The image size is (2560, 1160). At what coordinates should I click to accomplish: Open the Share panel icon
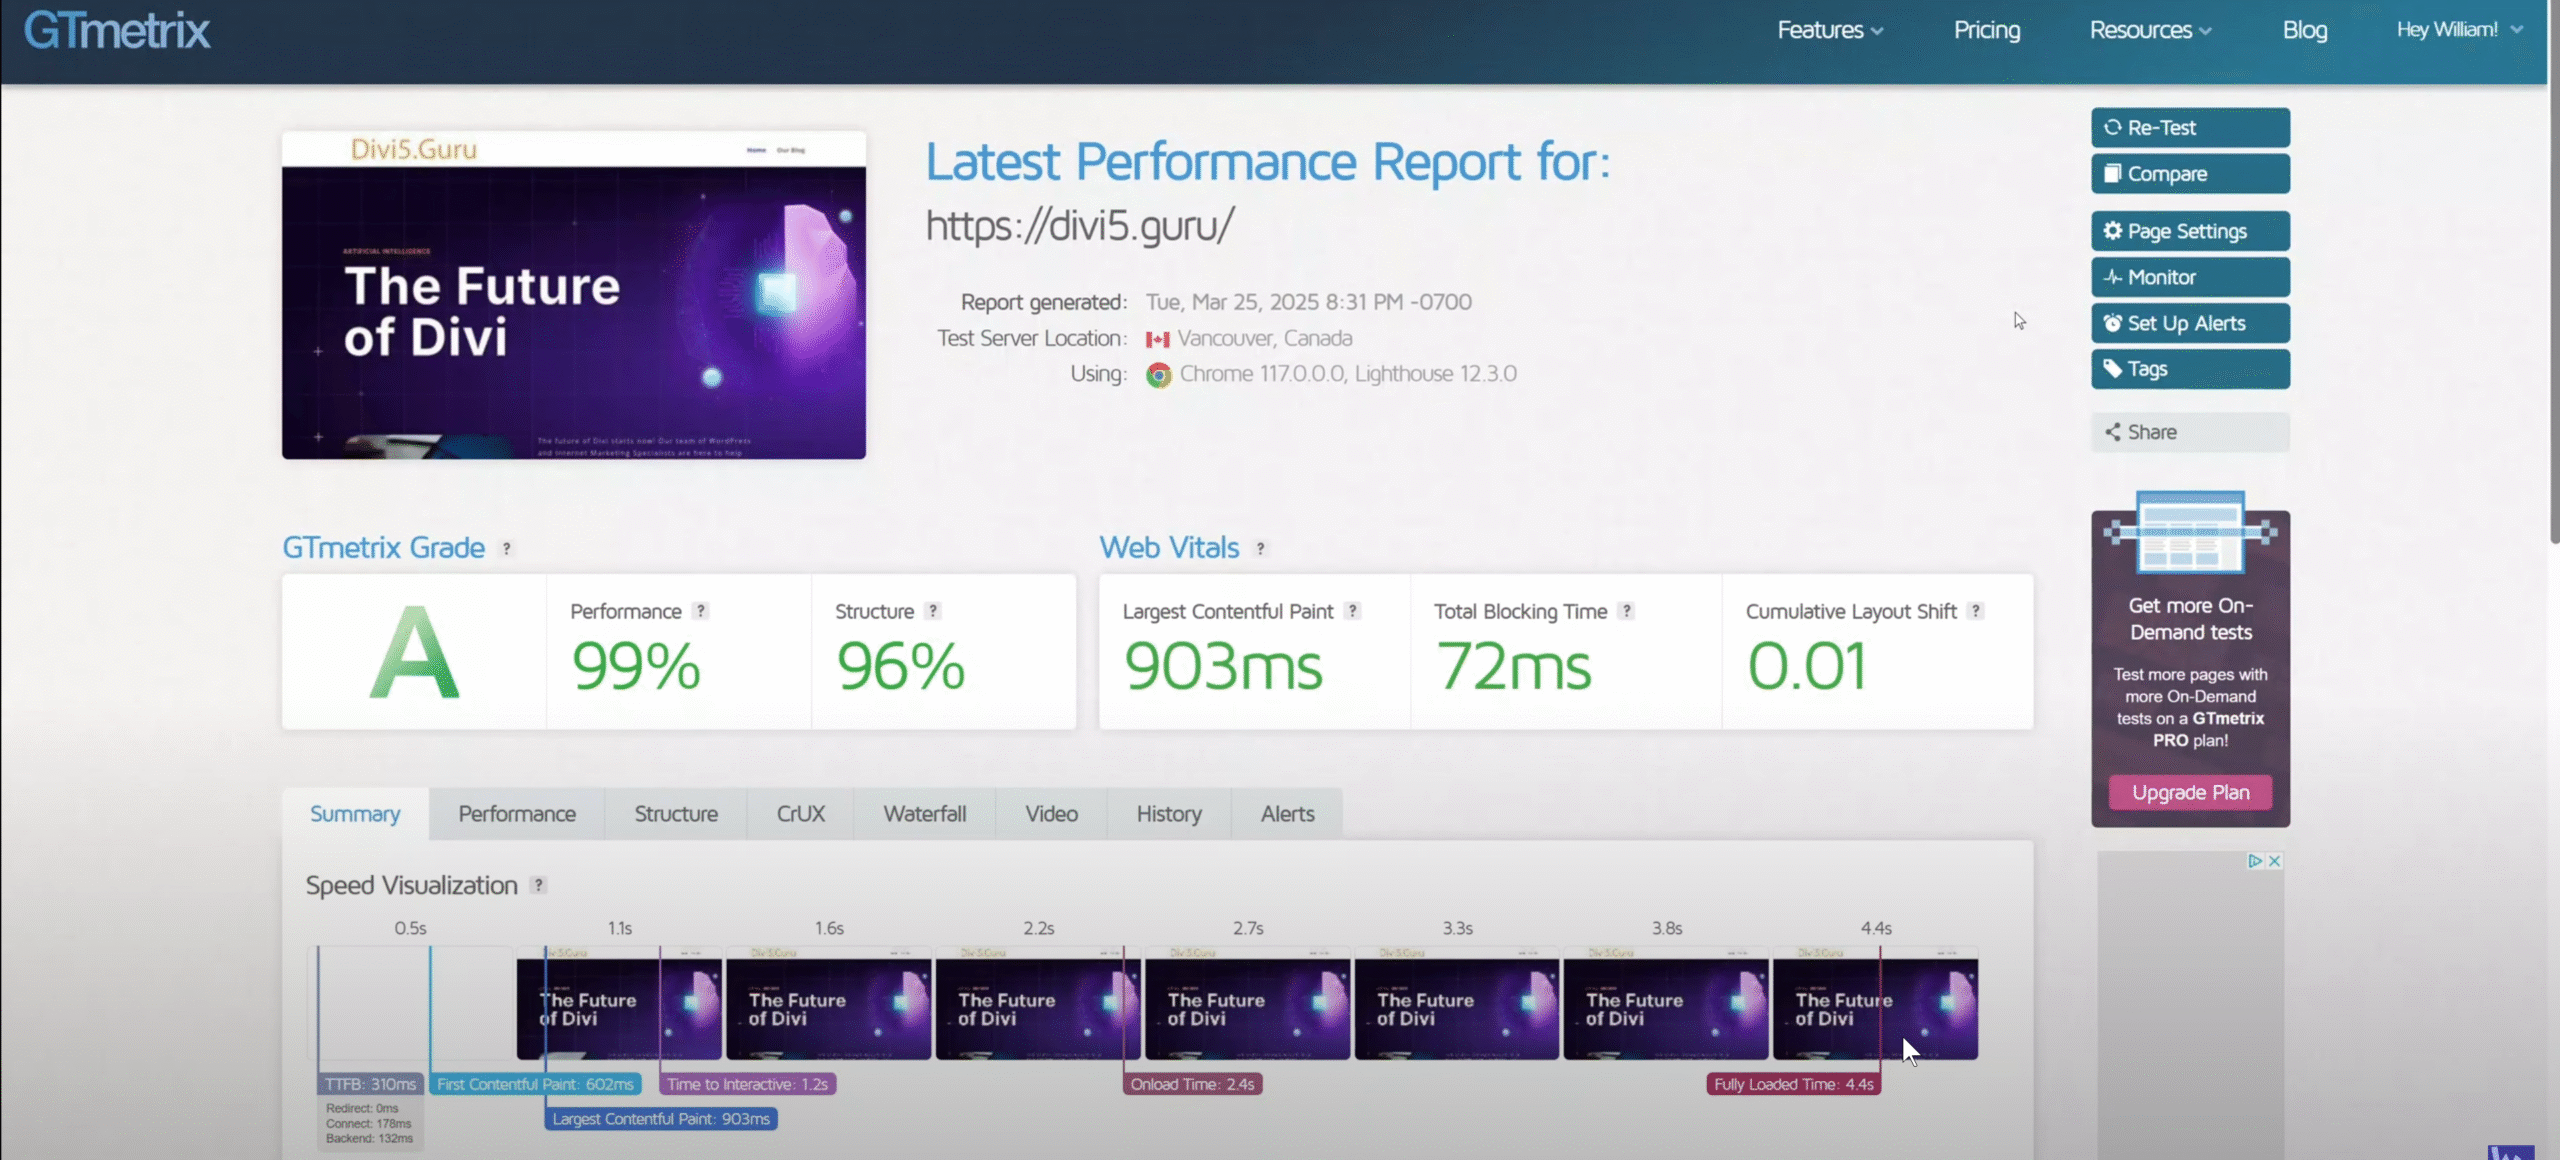click(x=2113, y=431)
